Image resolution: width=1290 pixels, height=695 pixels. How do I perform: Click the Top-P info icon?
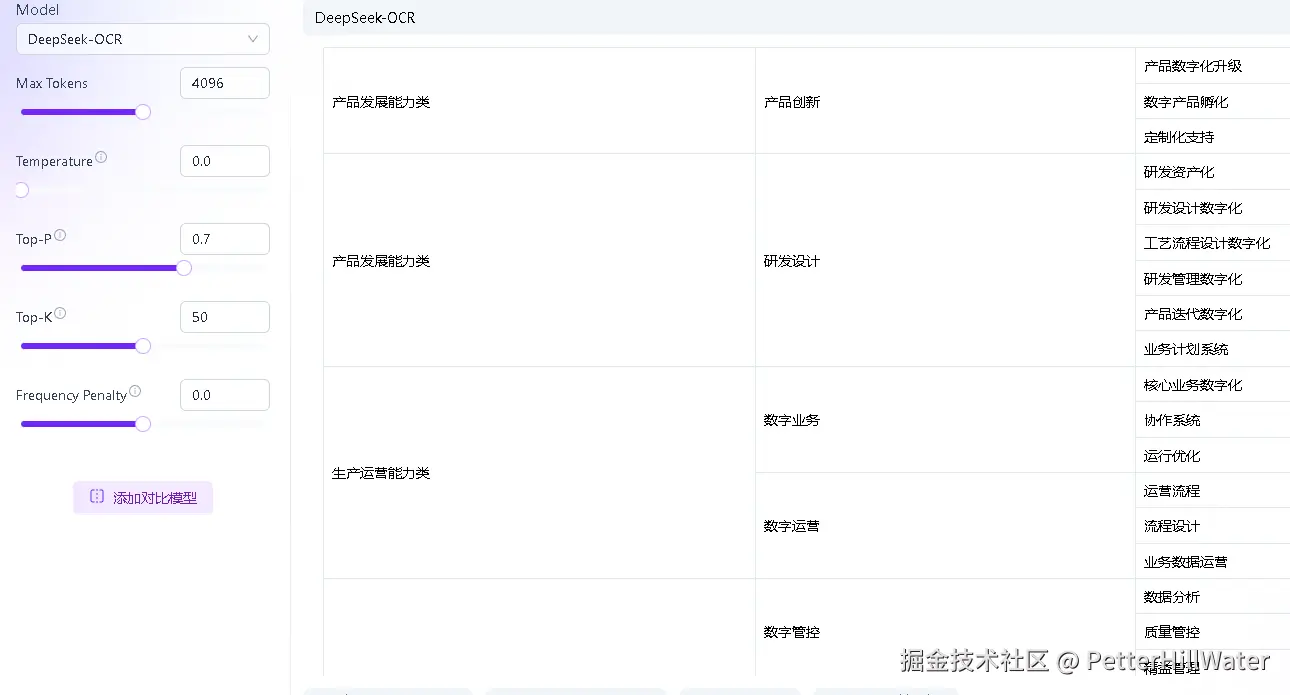[60, 234]
